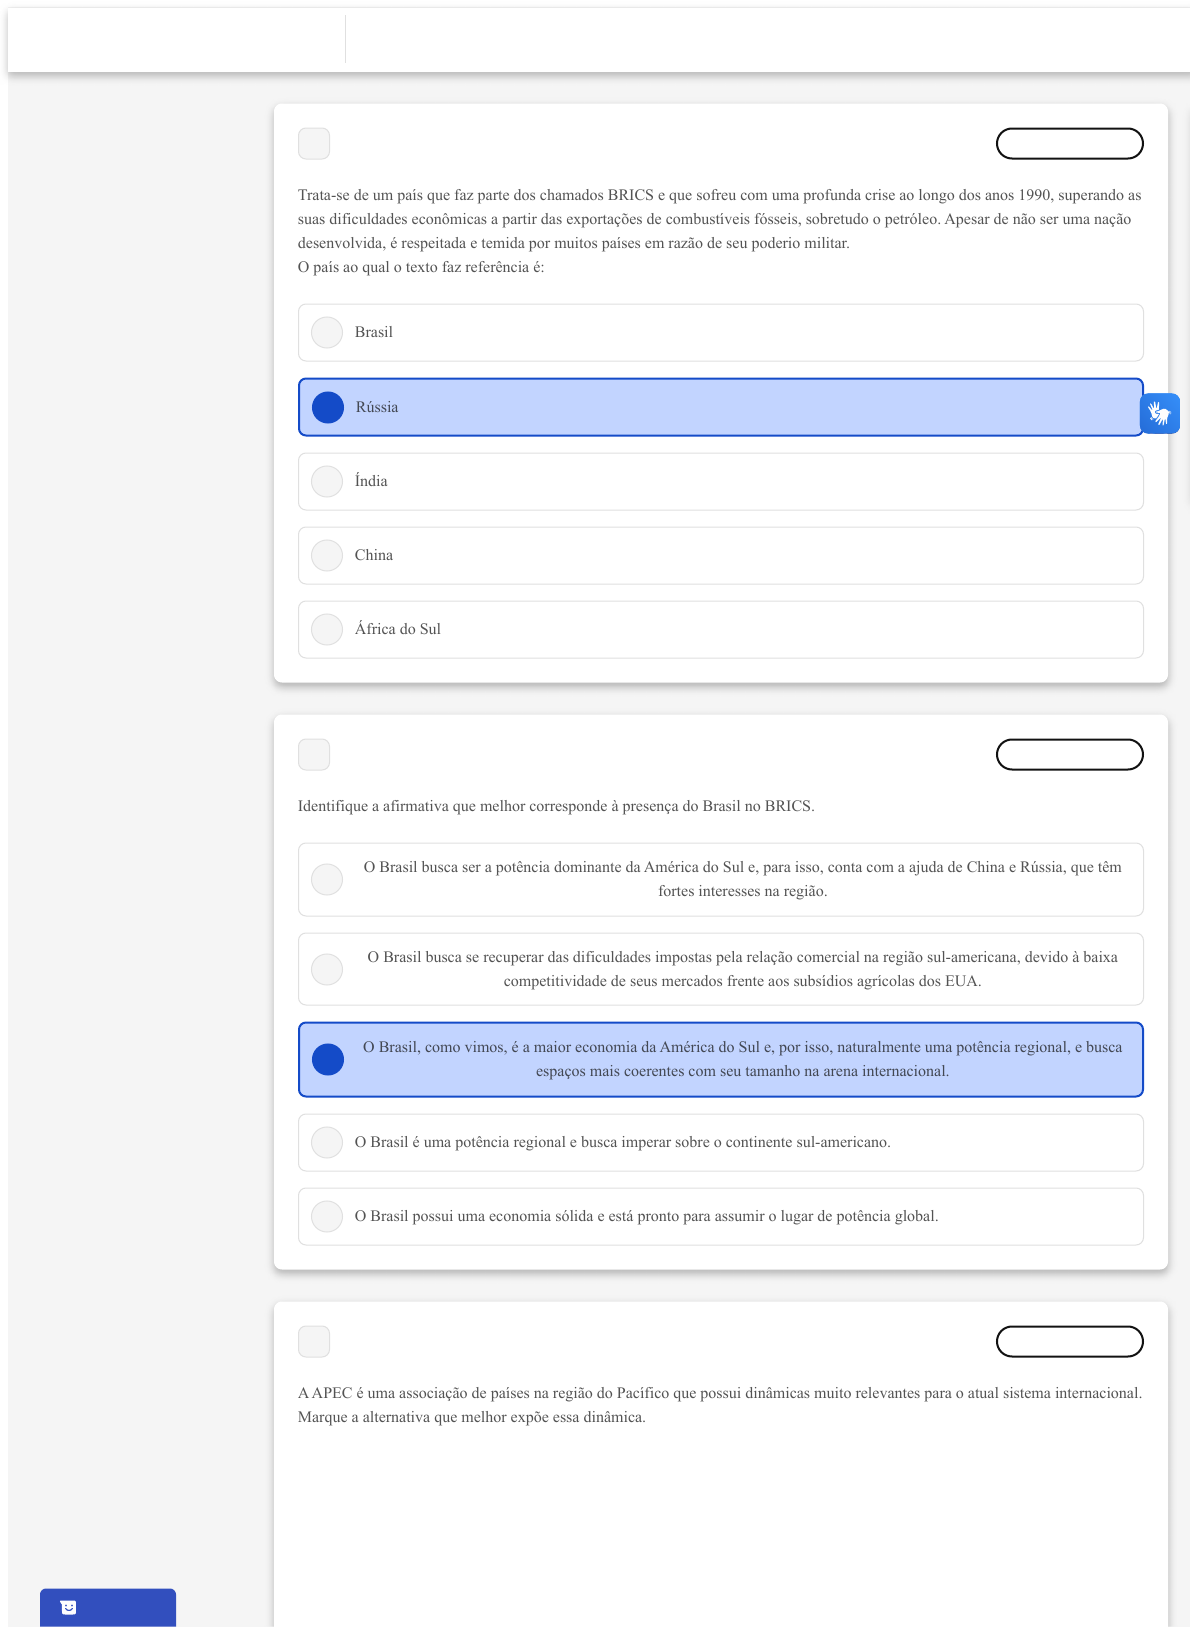Click the square box atop the APEC question

[x=314, y=1341]
